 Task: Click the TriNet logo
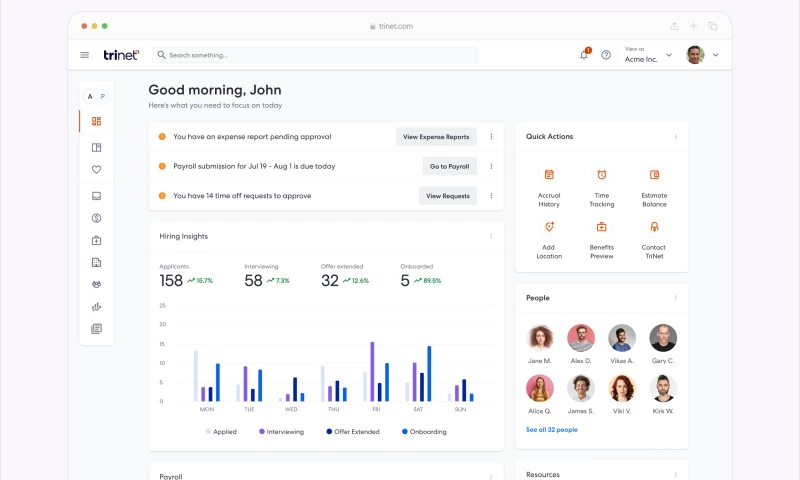pyautogui.click(x=121, y=55)
